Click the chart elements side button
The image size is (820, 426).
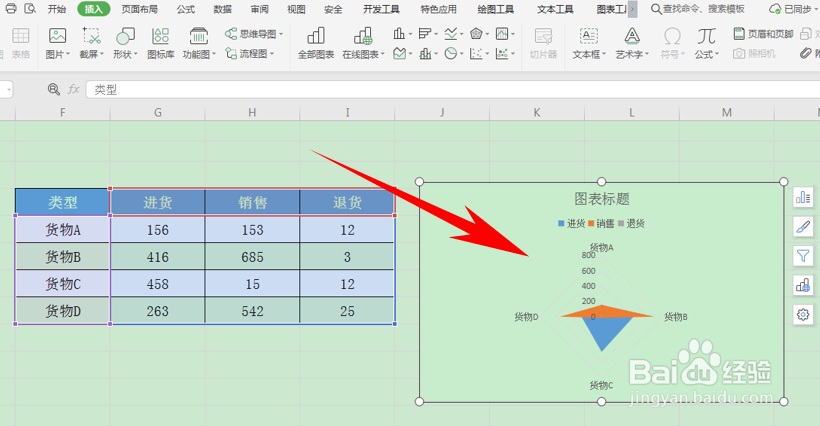click(x=803, y=198)
